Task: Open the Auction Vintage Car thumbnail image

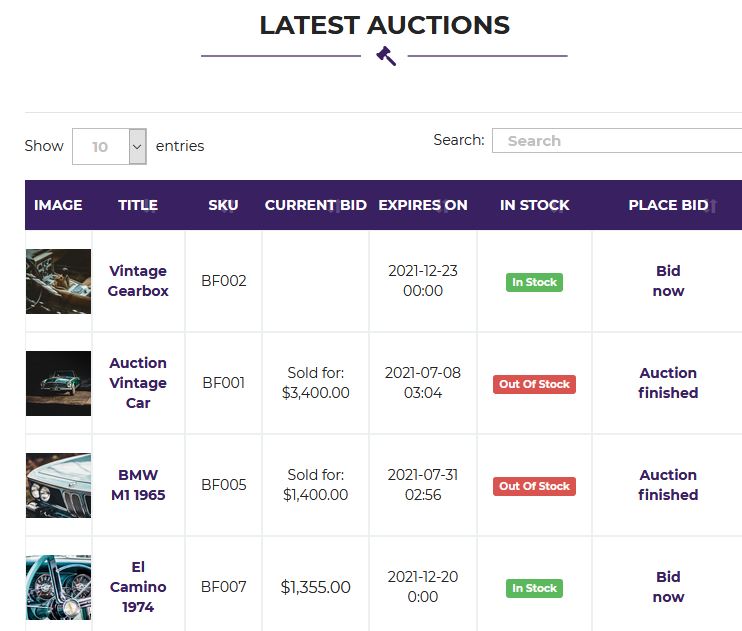Action: pyautogui.click(x=58, y=383)
